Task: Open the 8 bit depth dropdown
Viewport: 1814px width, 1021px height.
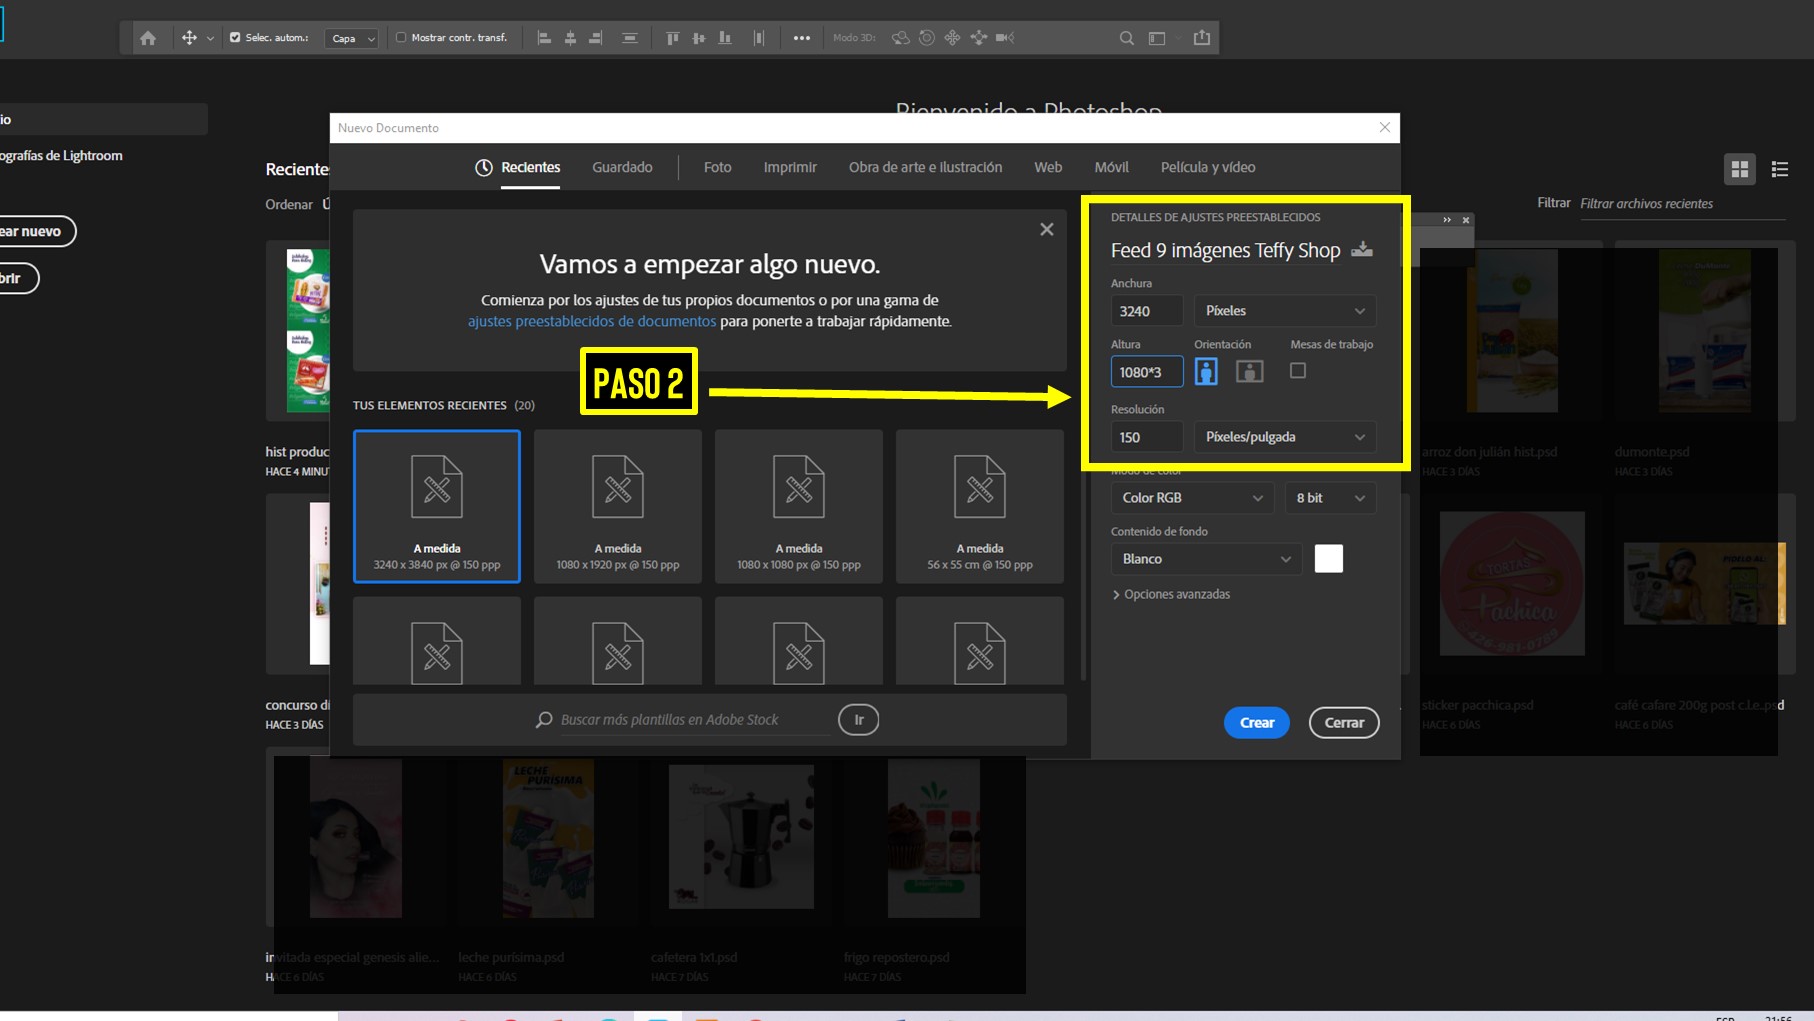Action: click(1330, 498)
